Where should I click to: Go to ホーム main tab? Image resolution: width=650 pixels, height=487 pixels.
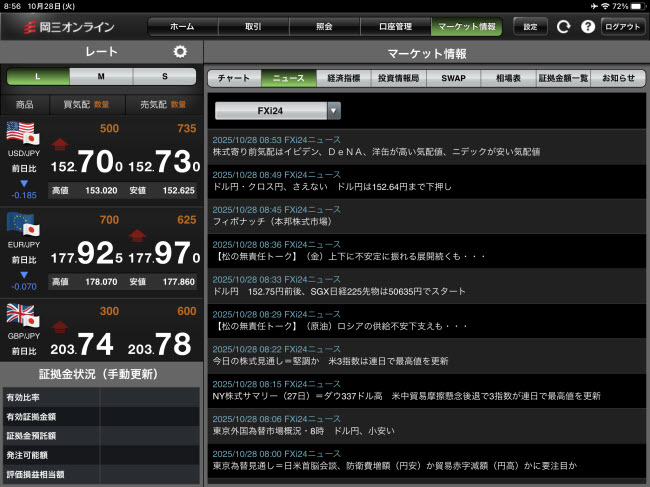pos(182,27)
